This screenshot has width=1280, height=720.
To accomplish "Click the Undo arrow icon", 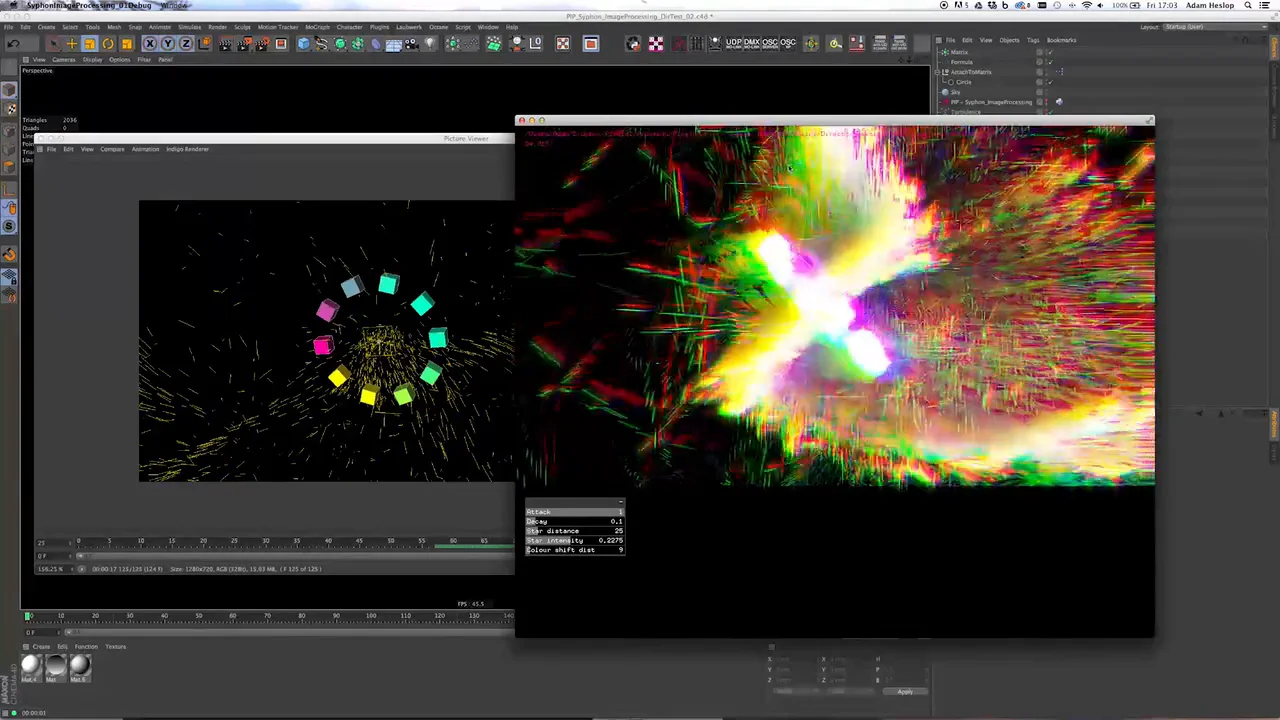I will coord(14,44).
